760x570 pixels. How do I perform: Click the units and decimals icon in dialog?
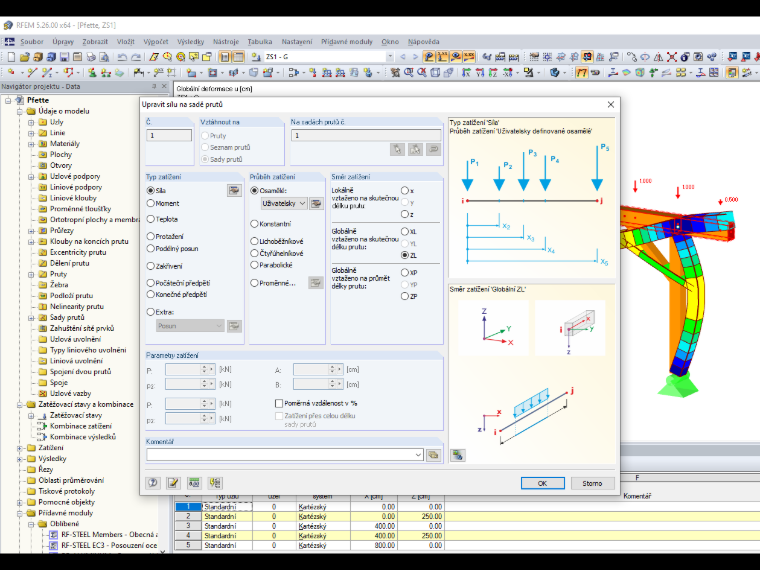(194, 483)
